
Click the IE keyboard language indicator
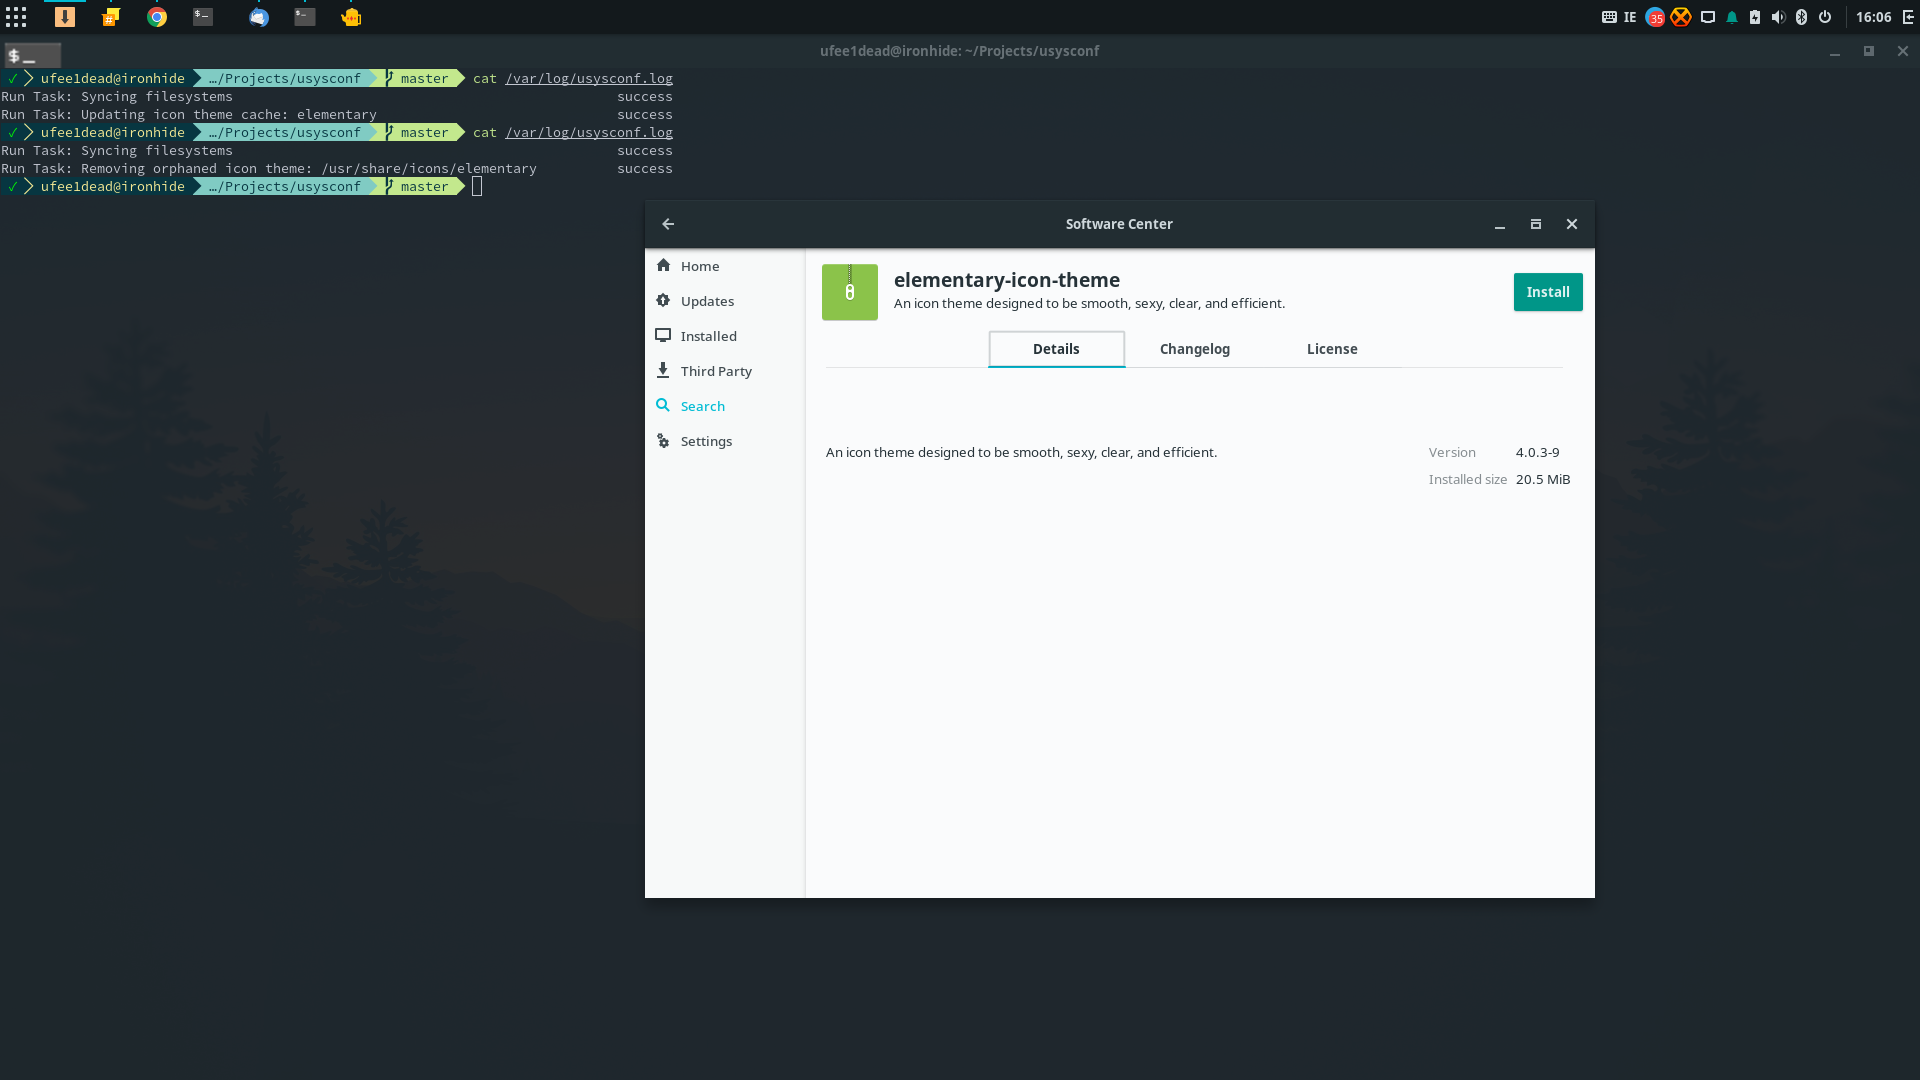pyautogui.click(x=1630, y=17)
